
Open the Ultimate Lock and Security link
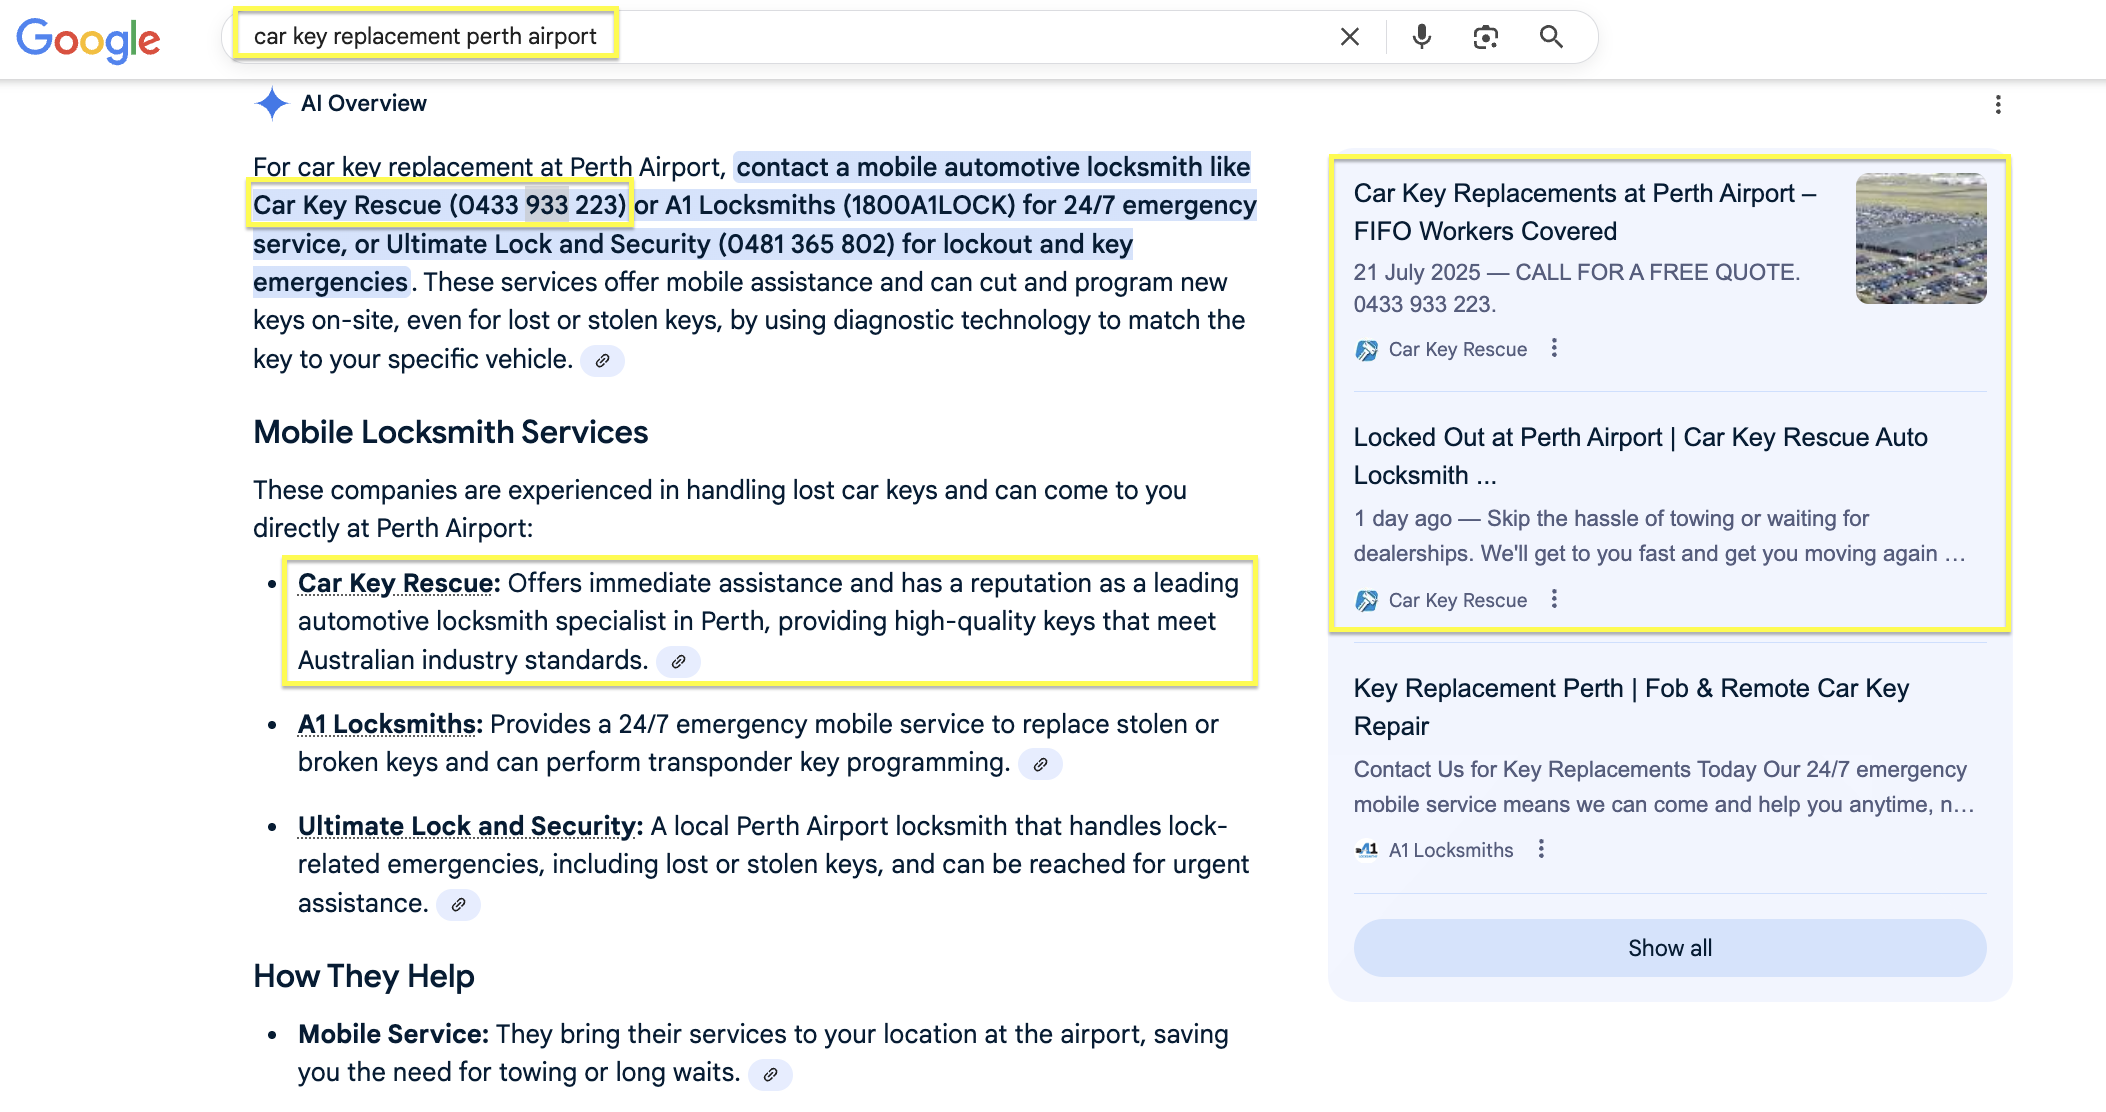pyautogui.click(x=467, y=826)
